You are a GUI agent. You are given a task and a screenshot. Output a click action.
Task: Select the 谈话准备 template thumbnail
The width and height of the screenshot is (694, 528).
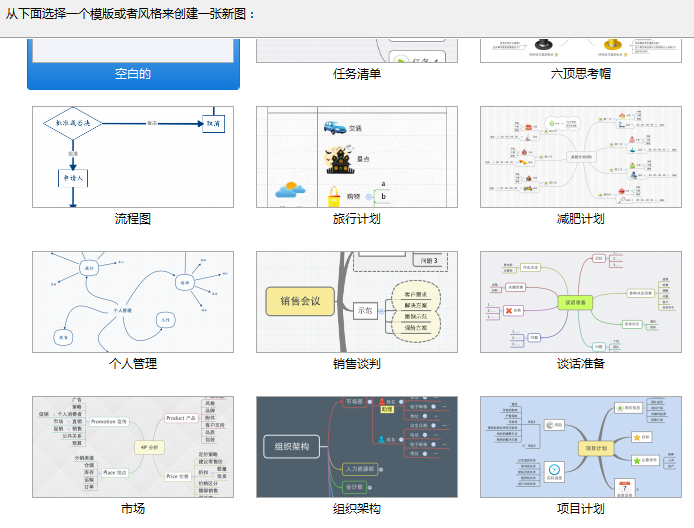coord(581,302)
